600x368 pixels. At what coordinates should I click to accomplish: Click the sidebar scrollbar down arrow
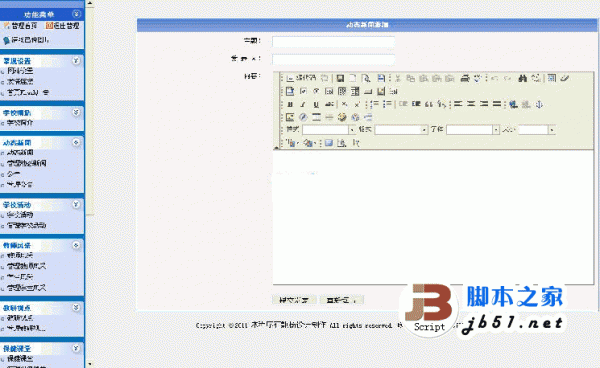pos(90,364)
